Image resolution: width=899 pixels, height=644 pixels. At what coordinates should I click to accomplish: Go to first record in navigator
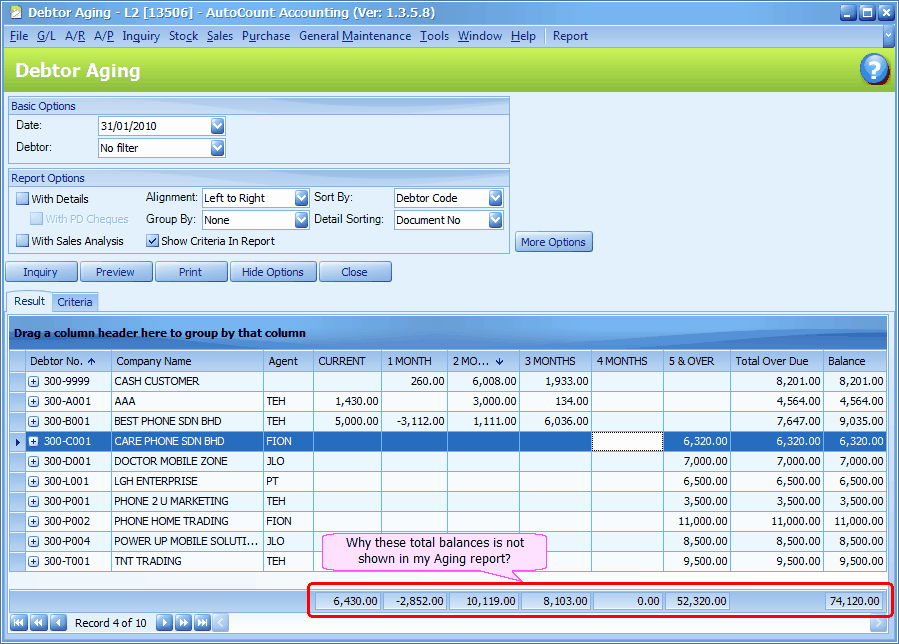click(x=18, y=623)
